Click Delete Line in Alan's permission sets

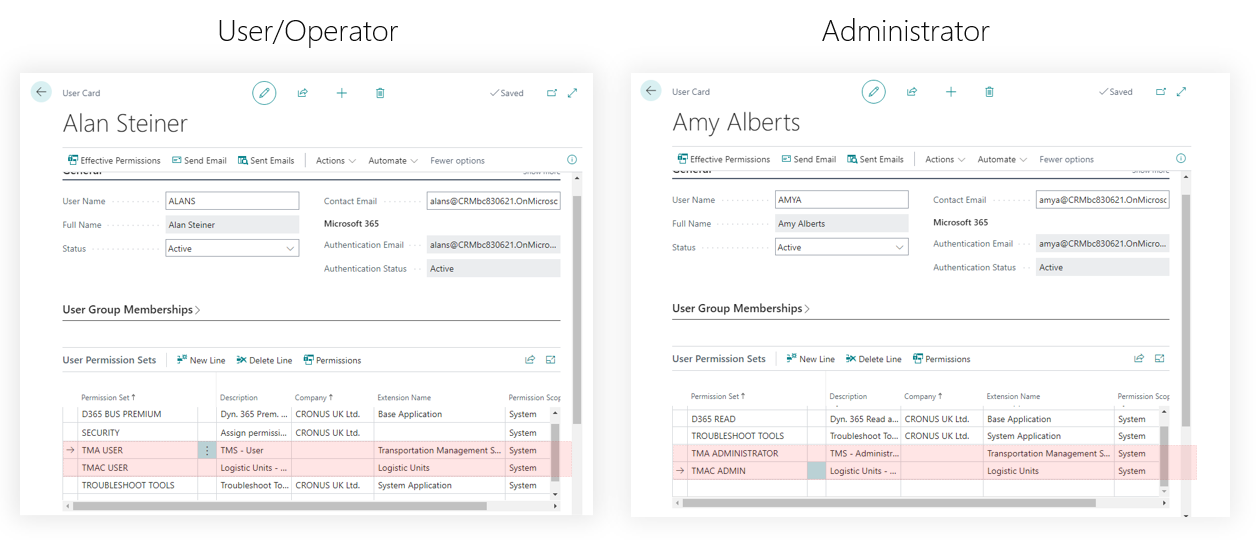tap(264, 360)
